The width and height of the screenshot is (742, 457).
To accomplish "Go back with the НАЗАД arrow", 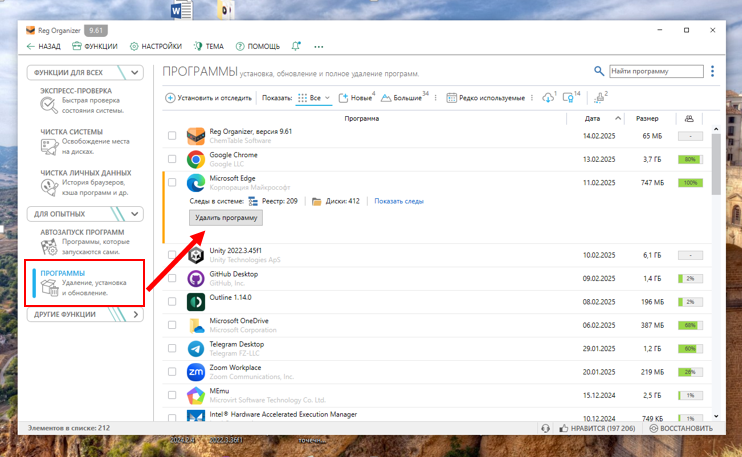I will click(x=44, y=46).
